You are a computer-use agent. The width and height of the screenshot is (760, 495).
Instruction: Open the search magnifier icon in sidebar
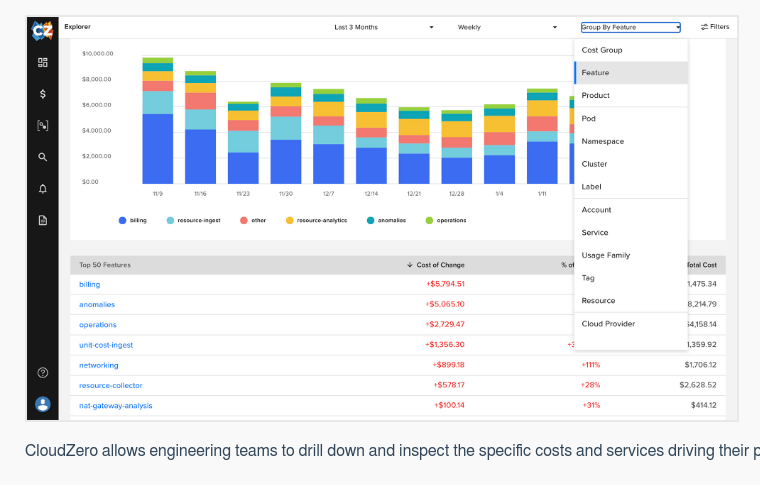43,157
